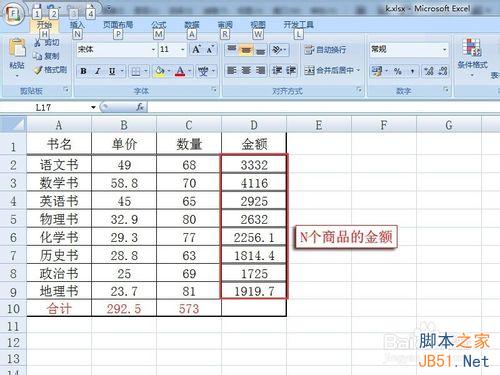Open the 审阅 Review tab

(225, 25)
